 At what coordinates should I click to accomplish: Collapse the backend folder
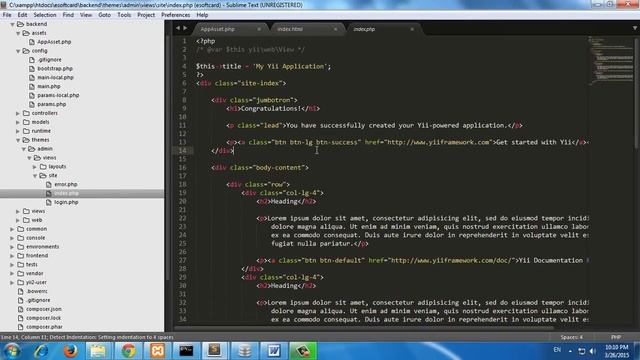click(x=13, y=24)
